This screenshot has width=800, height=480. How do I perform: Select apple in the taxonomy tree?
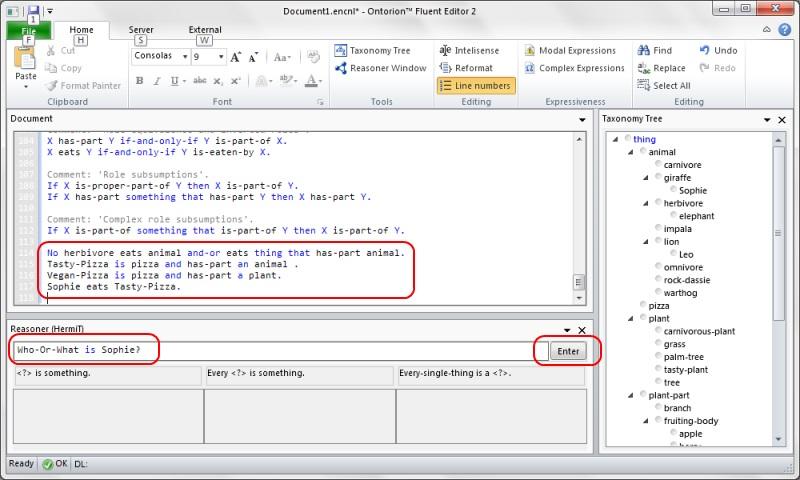[x=690, y=434]
